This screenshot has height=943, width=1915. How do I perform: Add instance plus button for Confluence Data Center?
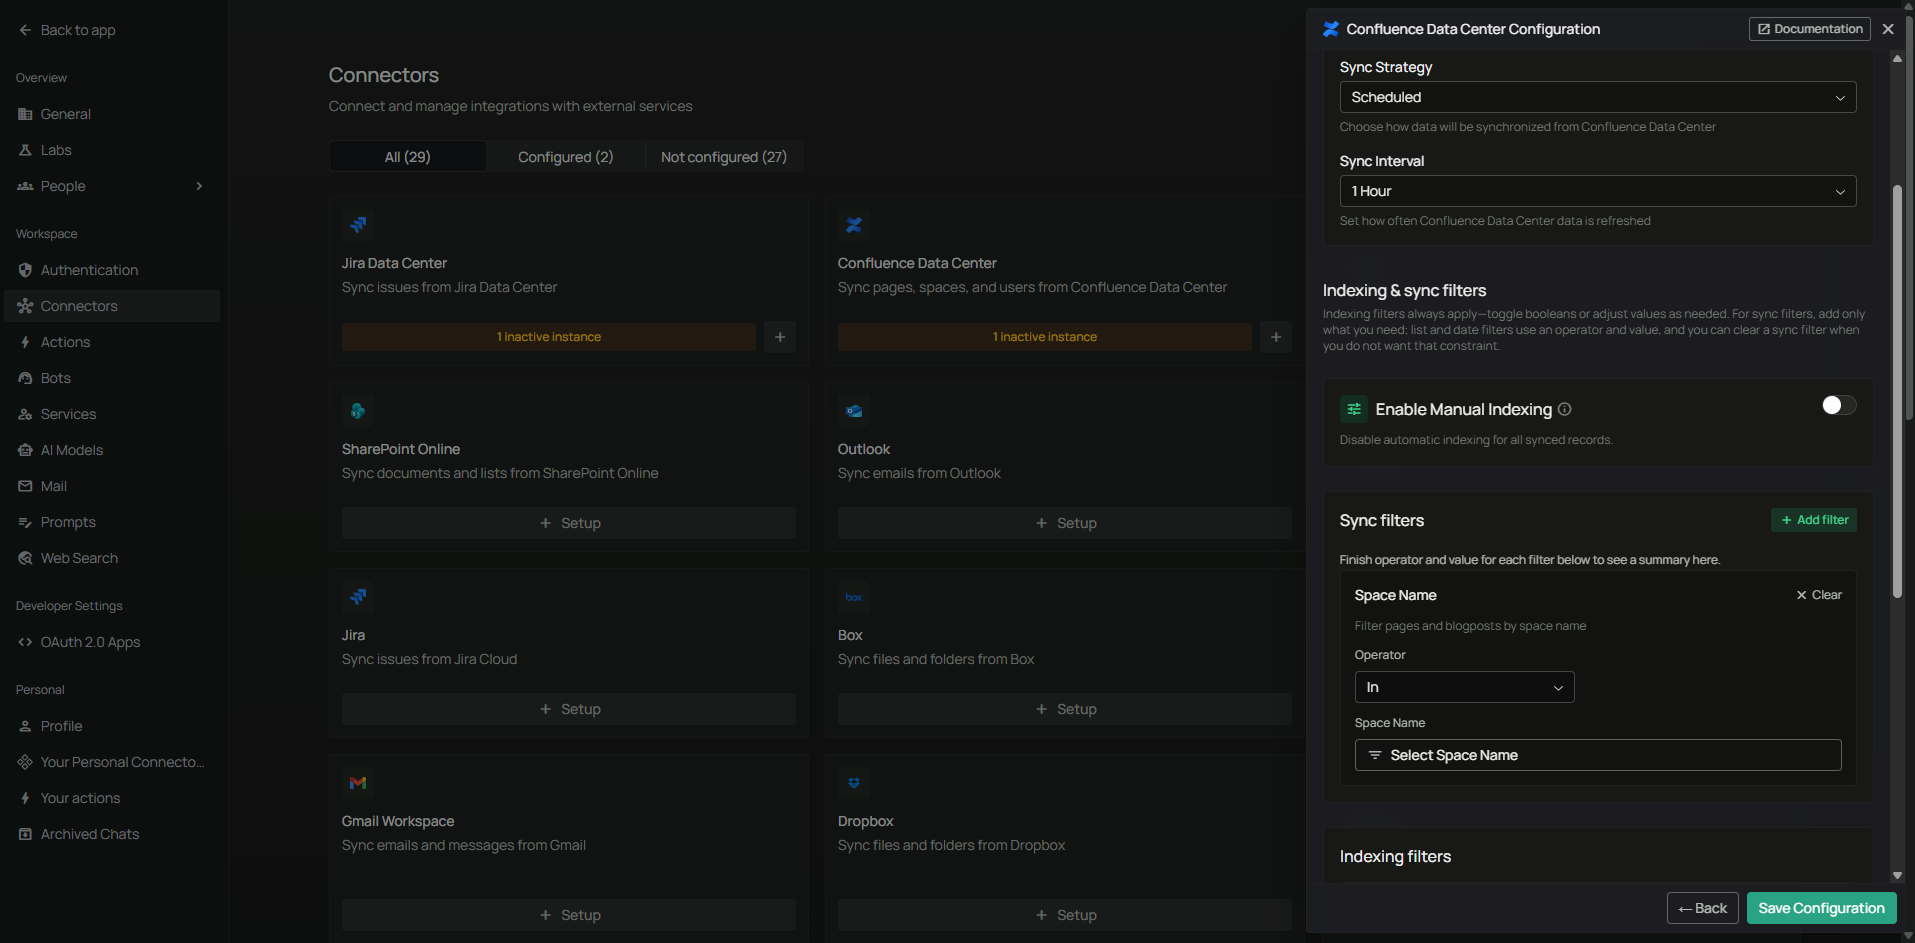tap(1276, 337)
